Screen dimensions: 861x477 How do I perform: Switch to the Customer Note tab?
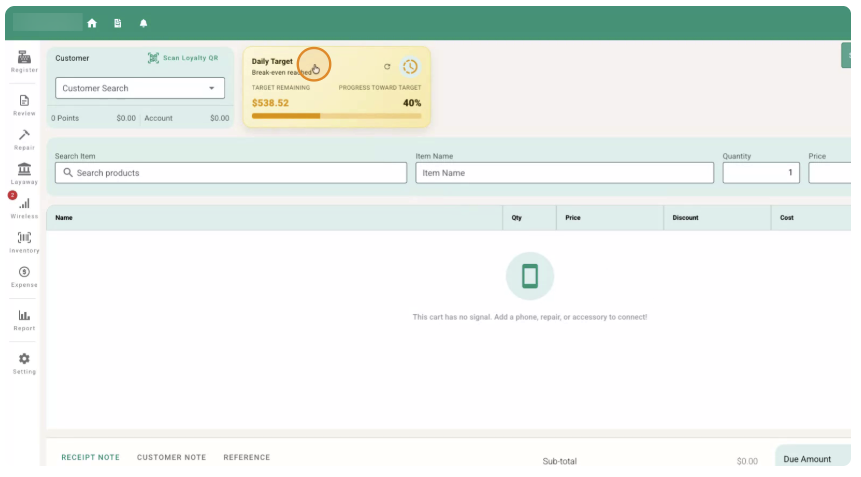pyautogui.click(x=171, y=457)
